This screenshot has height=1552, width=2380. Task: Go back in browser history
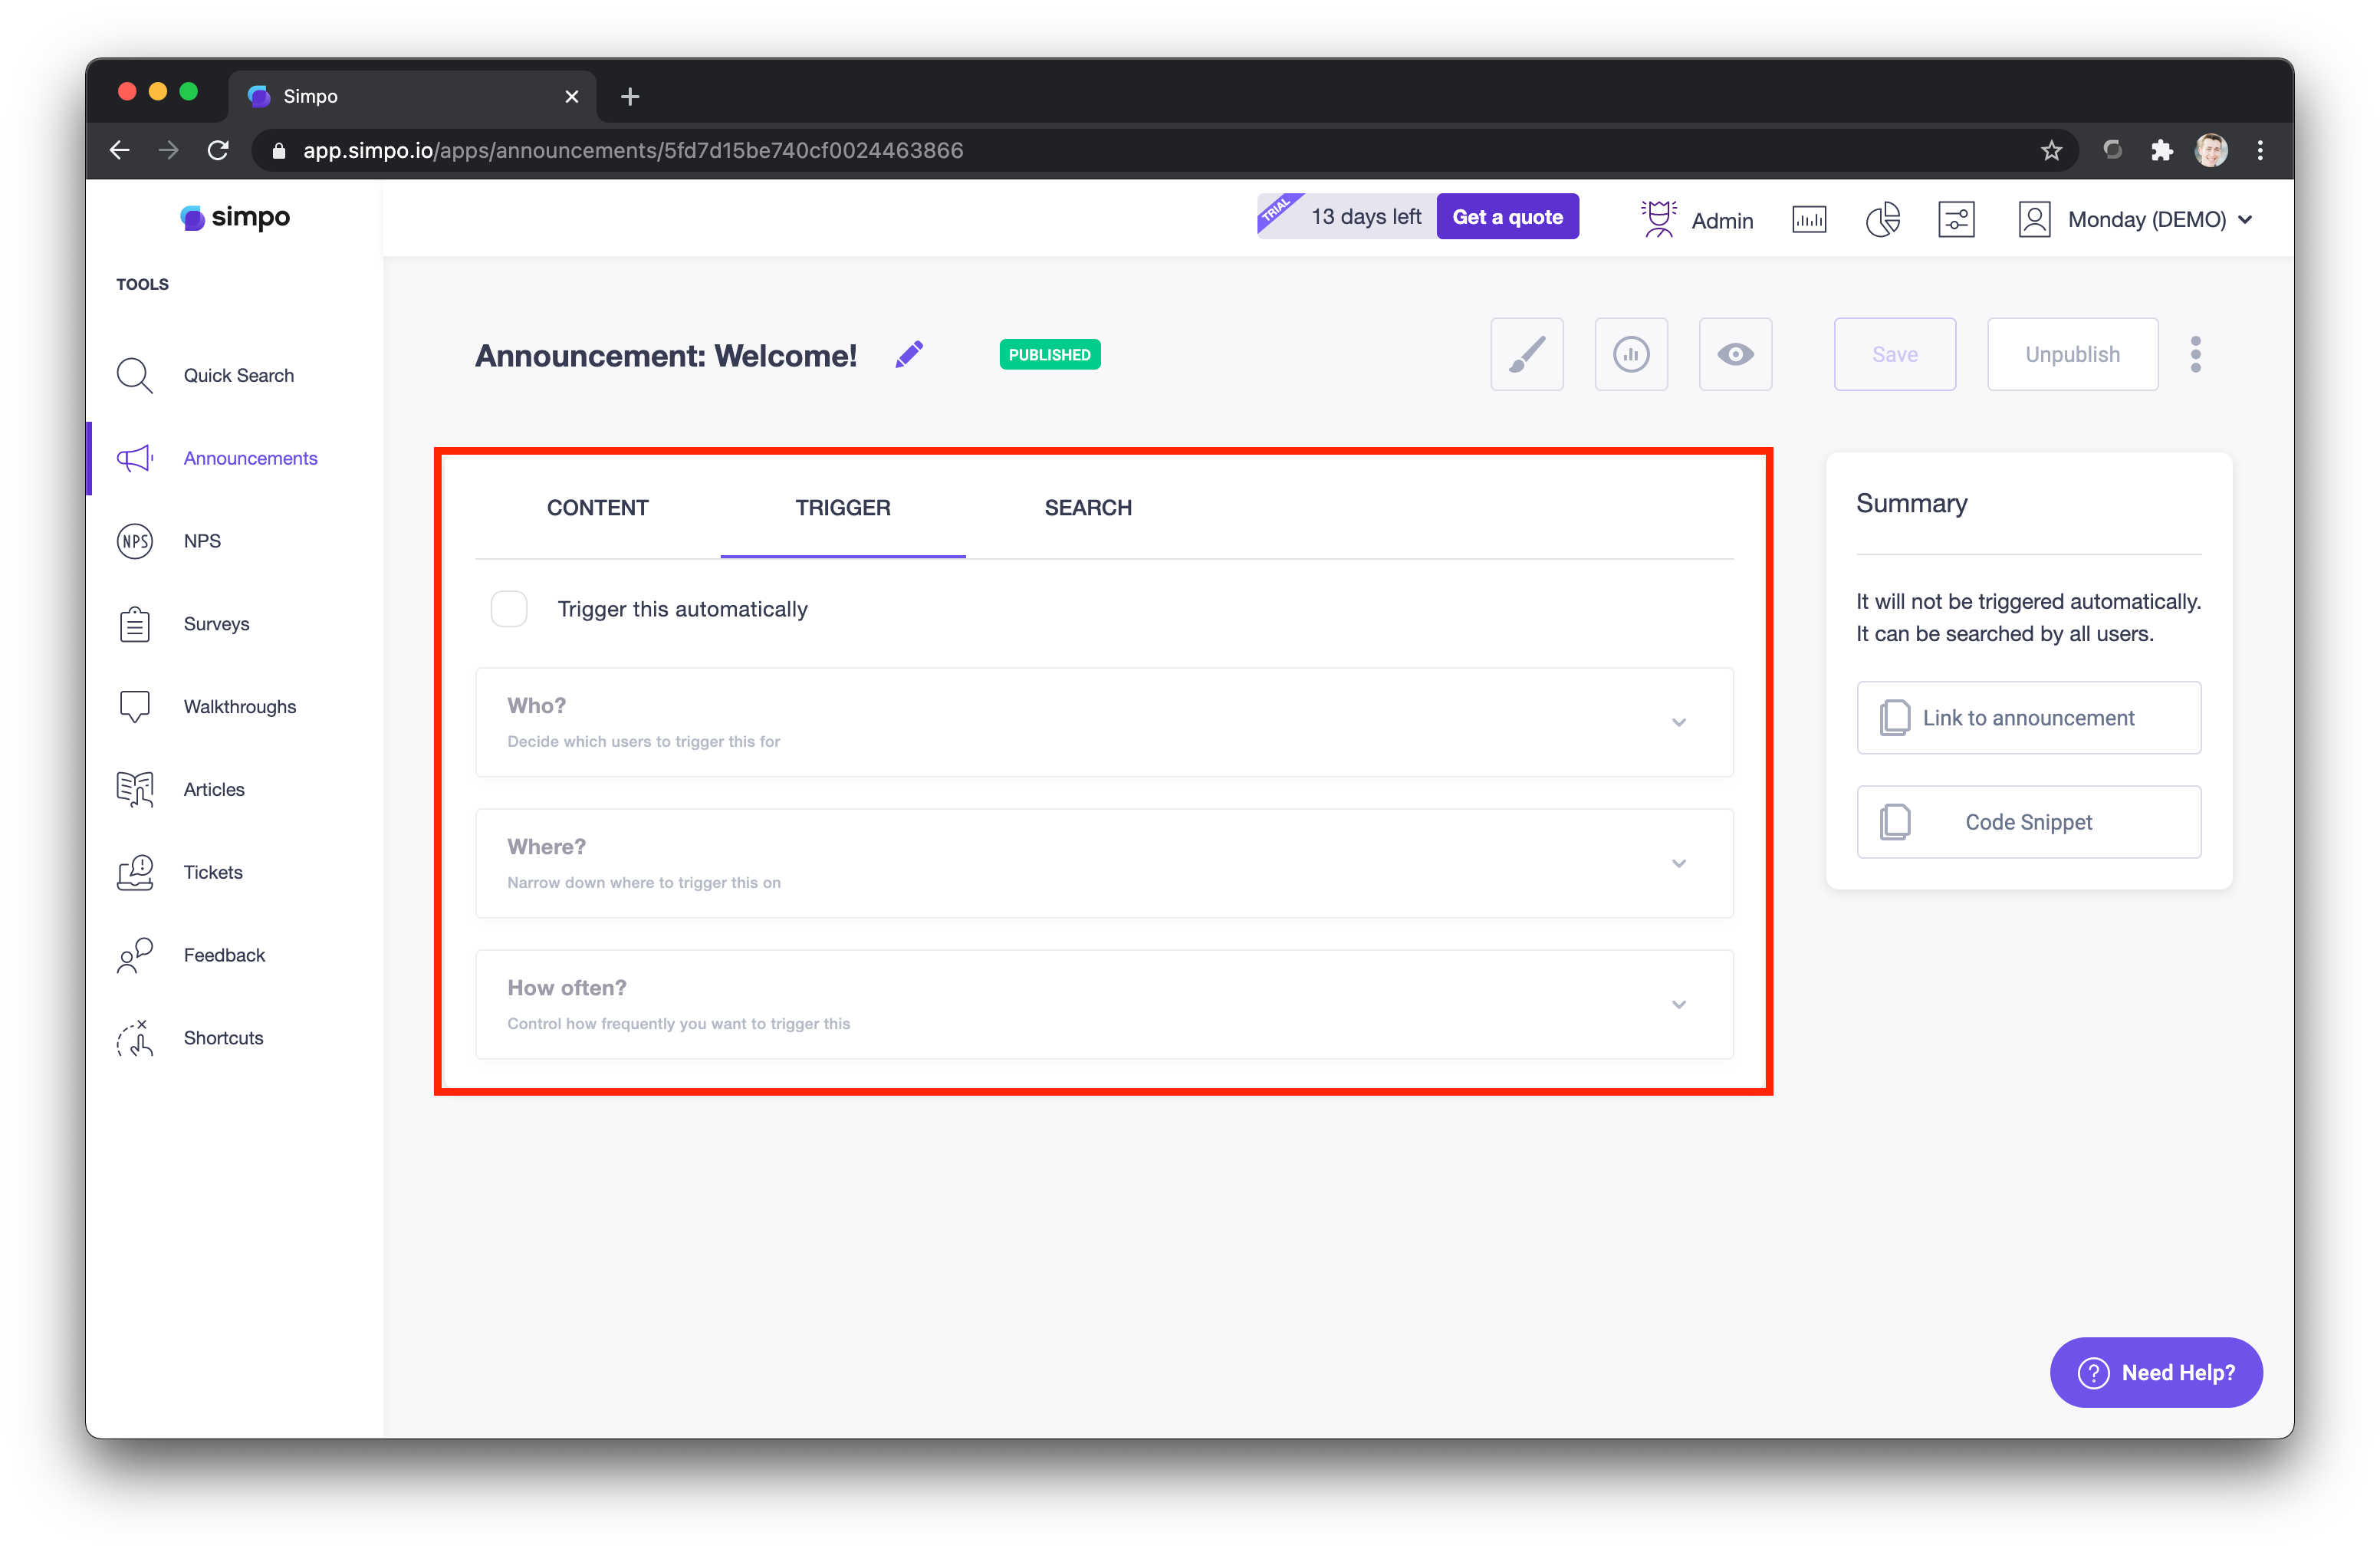pos(120,150)
